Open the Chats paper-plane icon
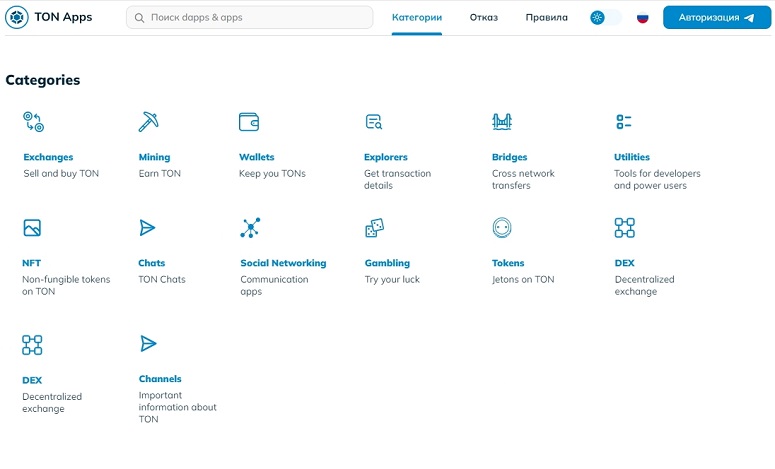This screenshot has height=469, width=775. pyautogui.click(x=147, y=228)
